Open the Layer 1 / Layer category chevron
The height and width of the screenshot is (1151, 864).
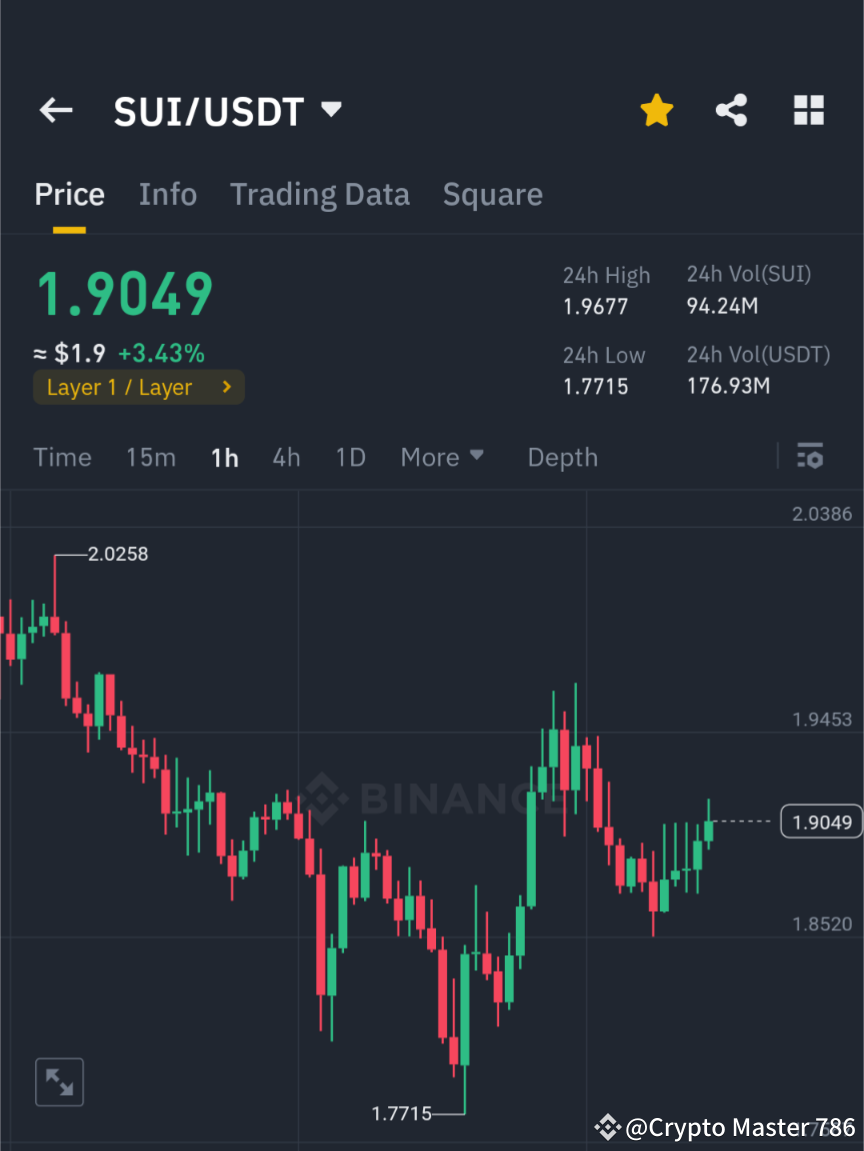point(226,387)
